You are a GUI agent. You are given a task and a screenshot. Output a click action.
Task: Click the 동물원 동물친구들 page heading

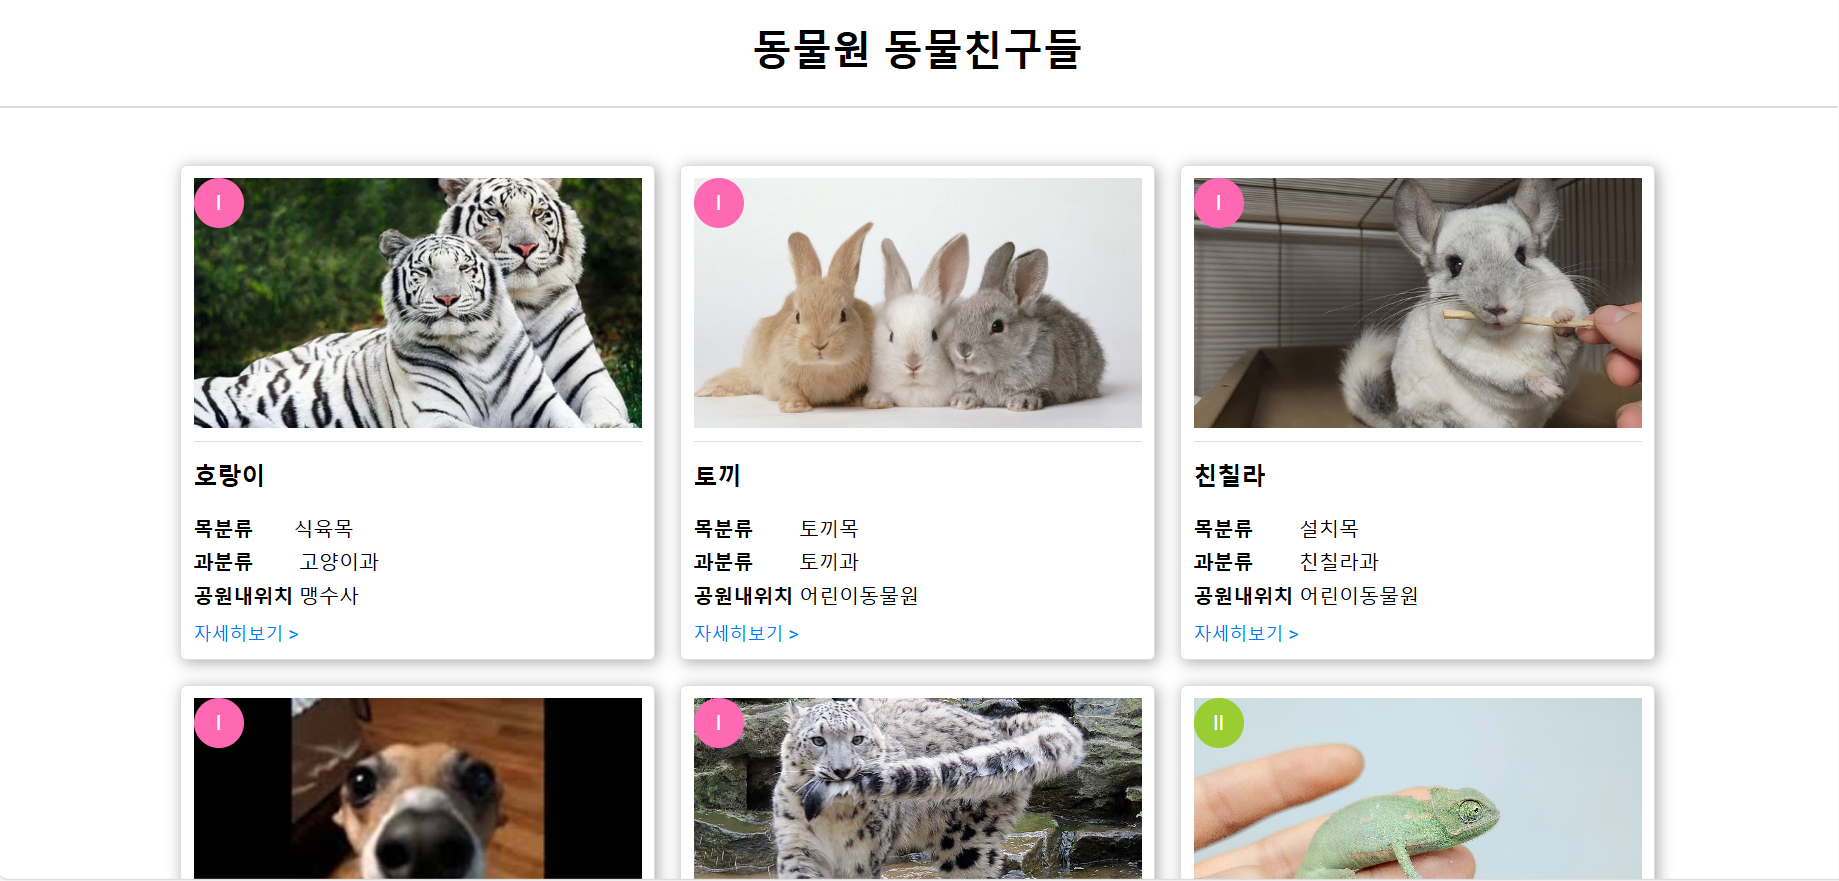coord(918,49)
